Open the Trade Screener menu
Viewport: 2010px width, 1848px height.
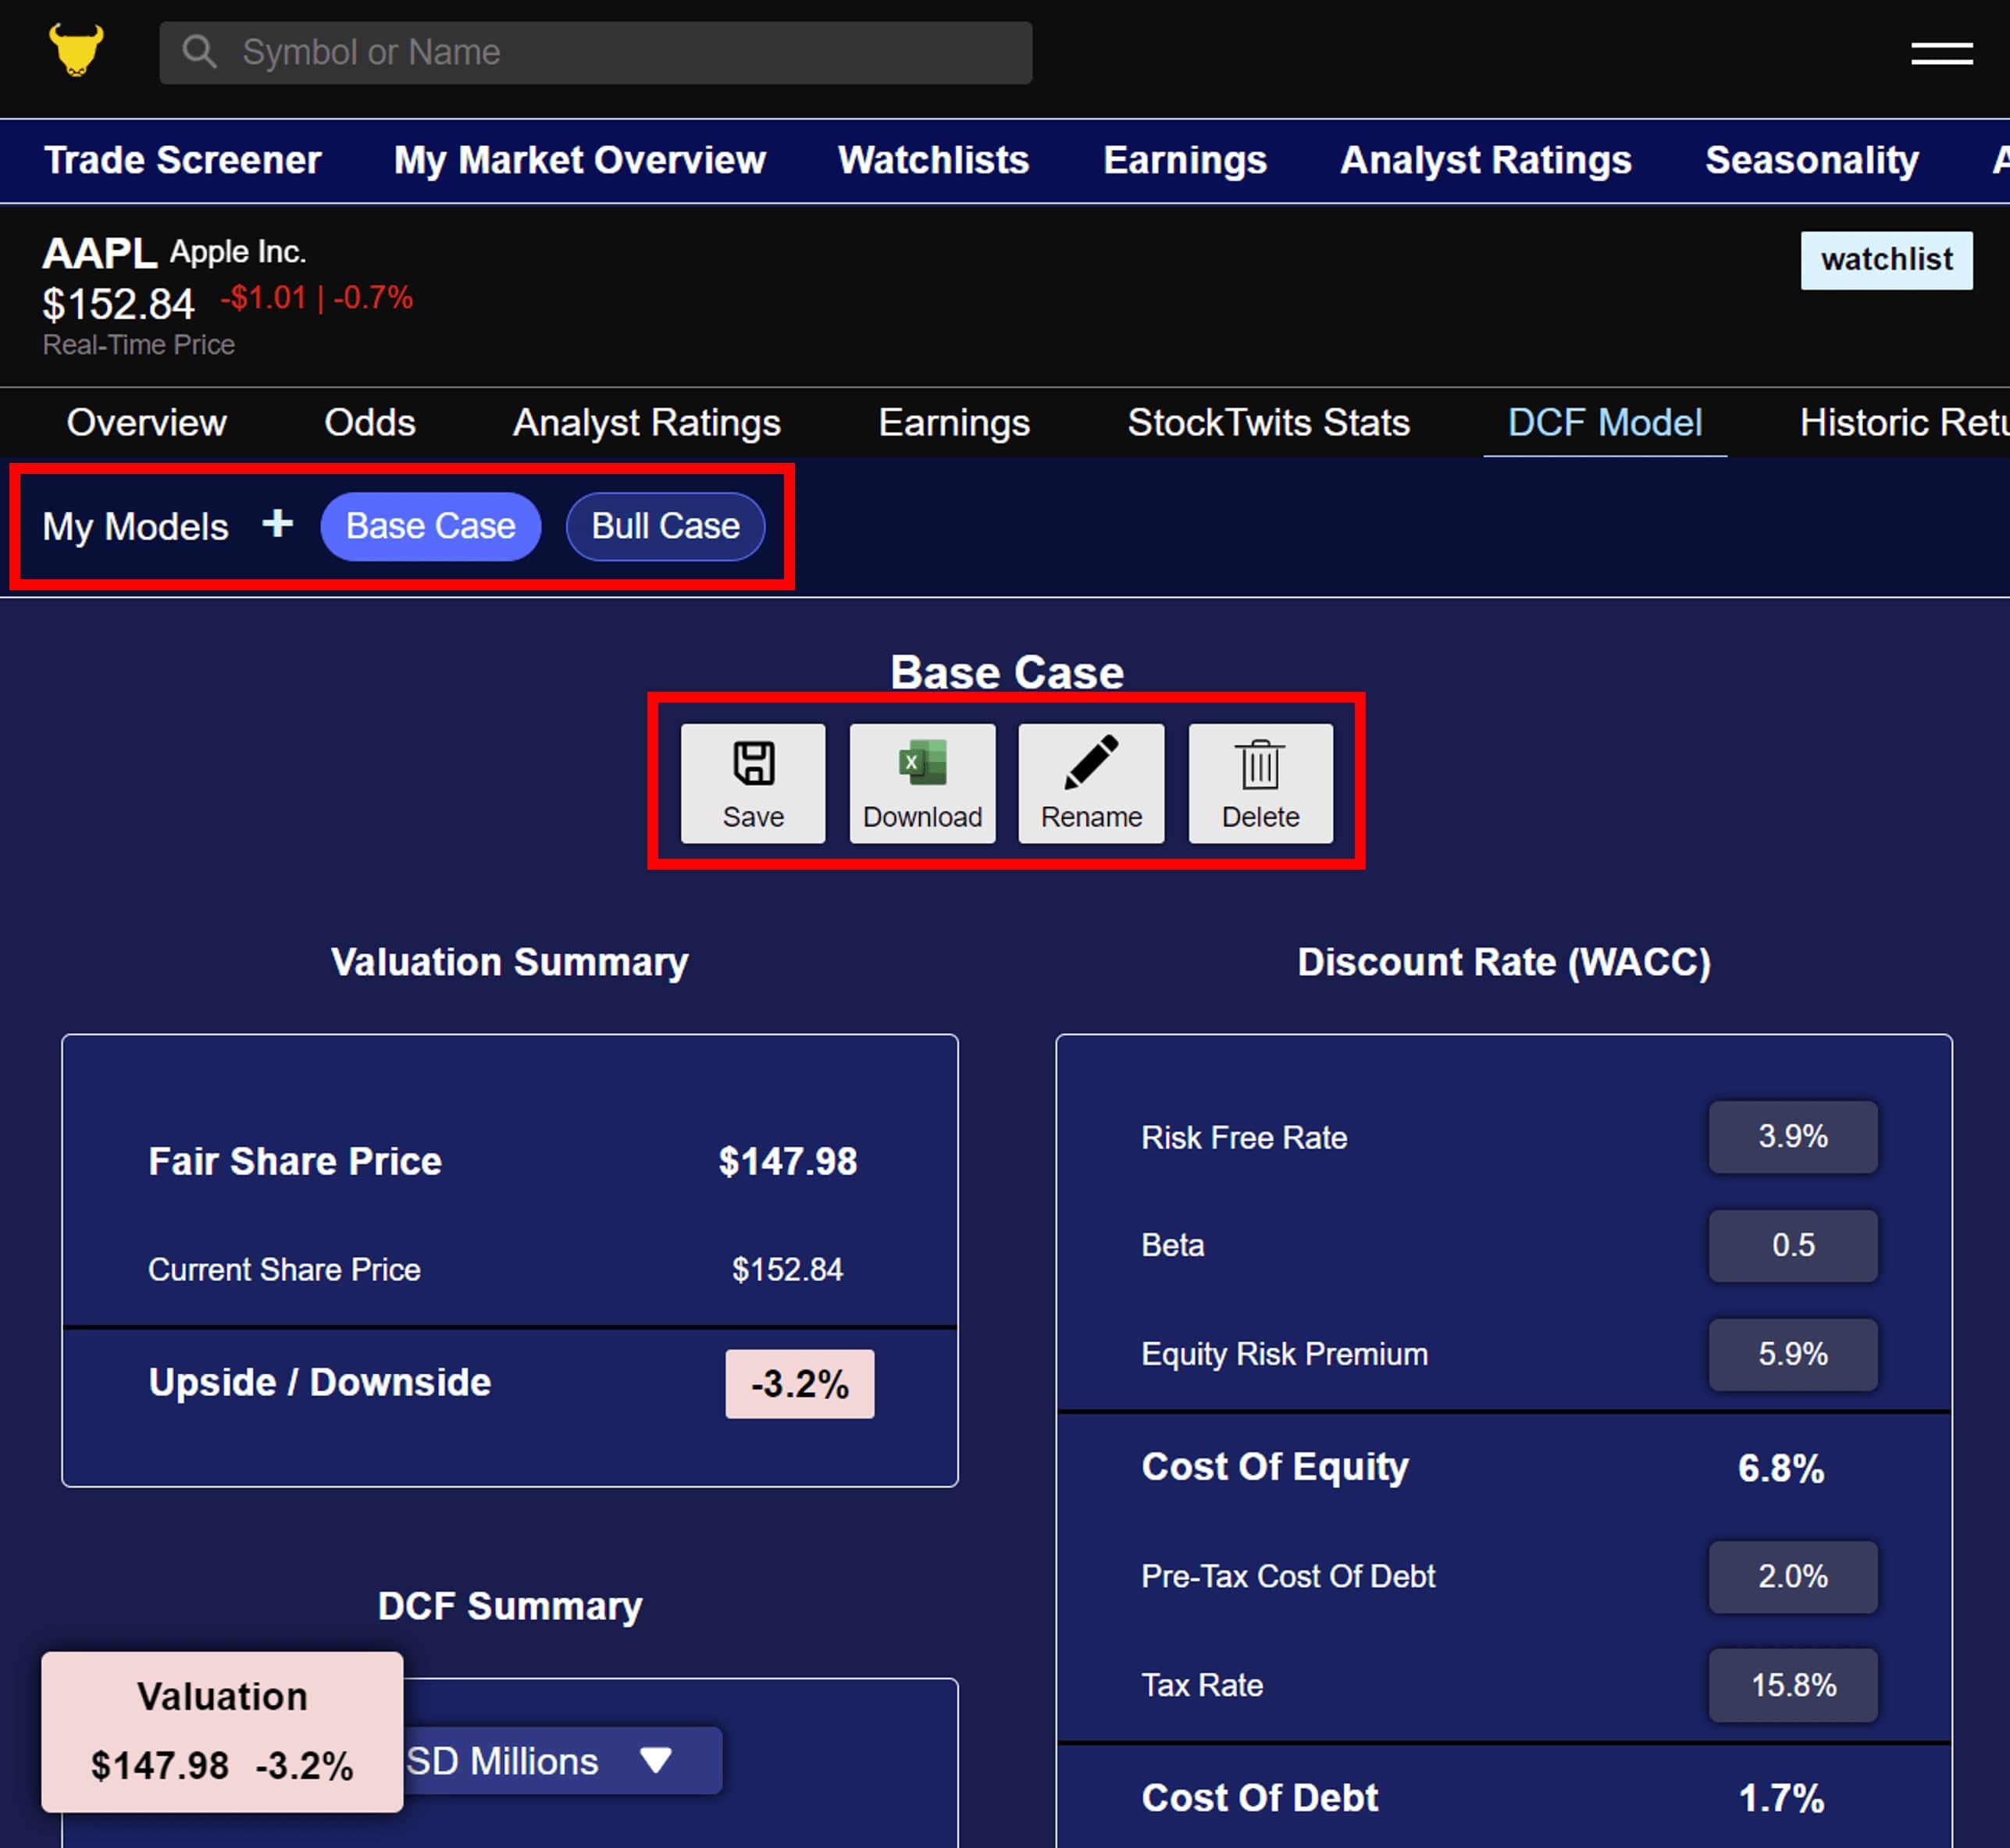[x=183, y=160]
